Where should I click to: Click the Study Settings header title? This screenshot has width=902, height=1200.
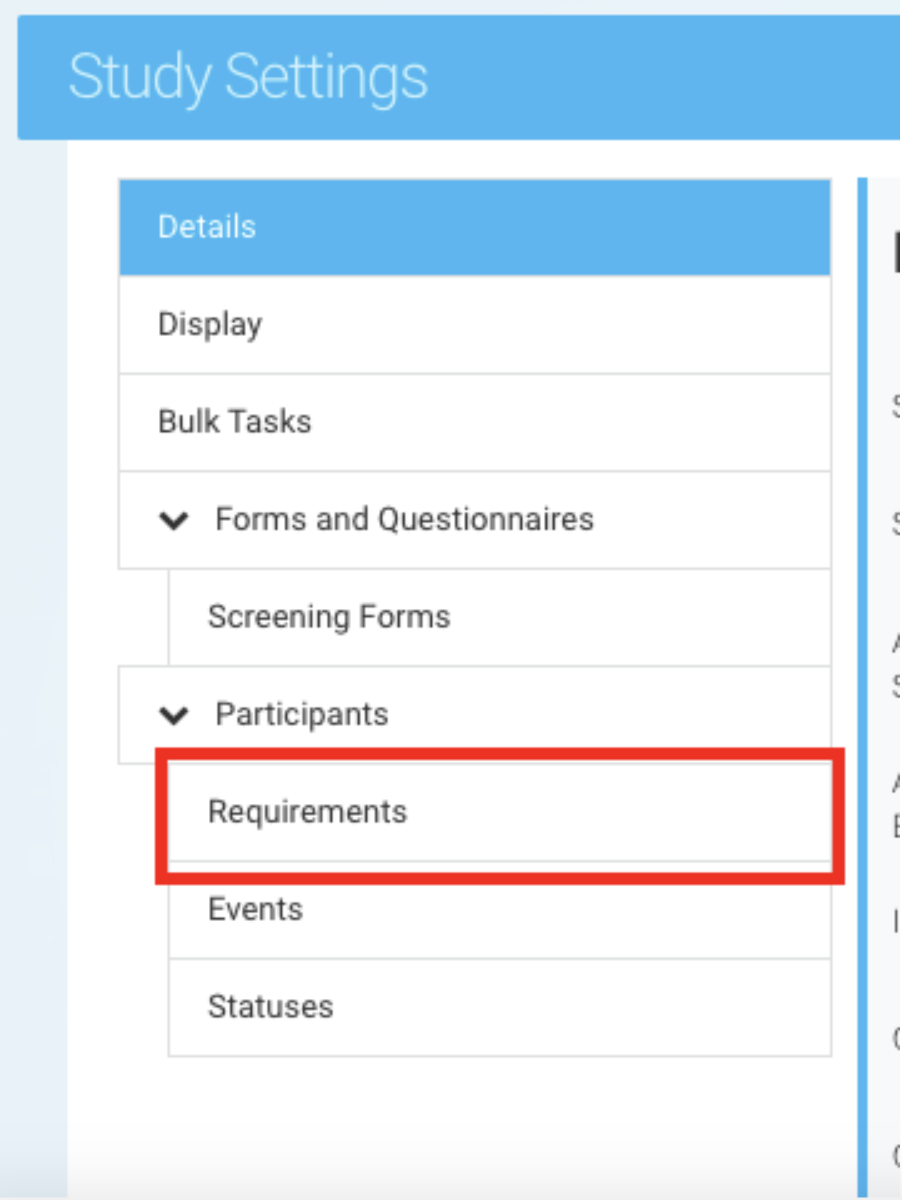(x=248, y=78)
